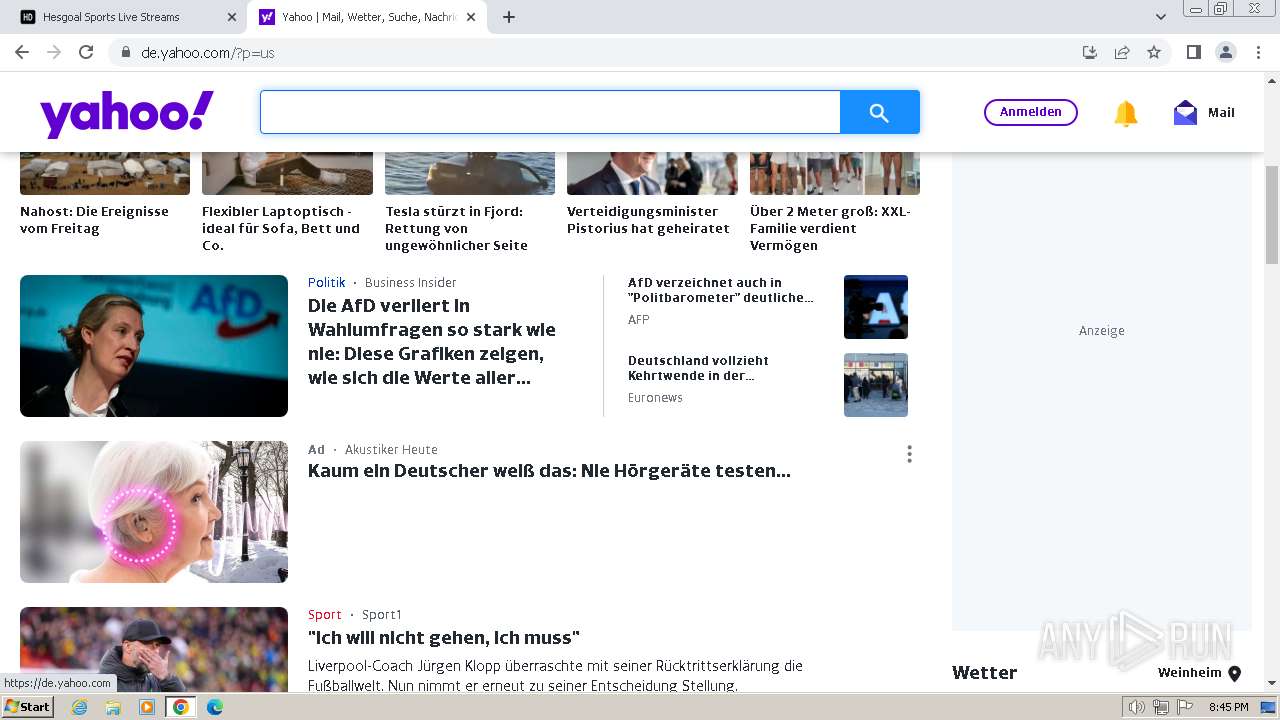1280x720 pixels.
Task: Open ad options three-dot menu
Action: [x=909, y=454]
